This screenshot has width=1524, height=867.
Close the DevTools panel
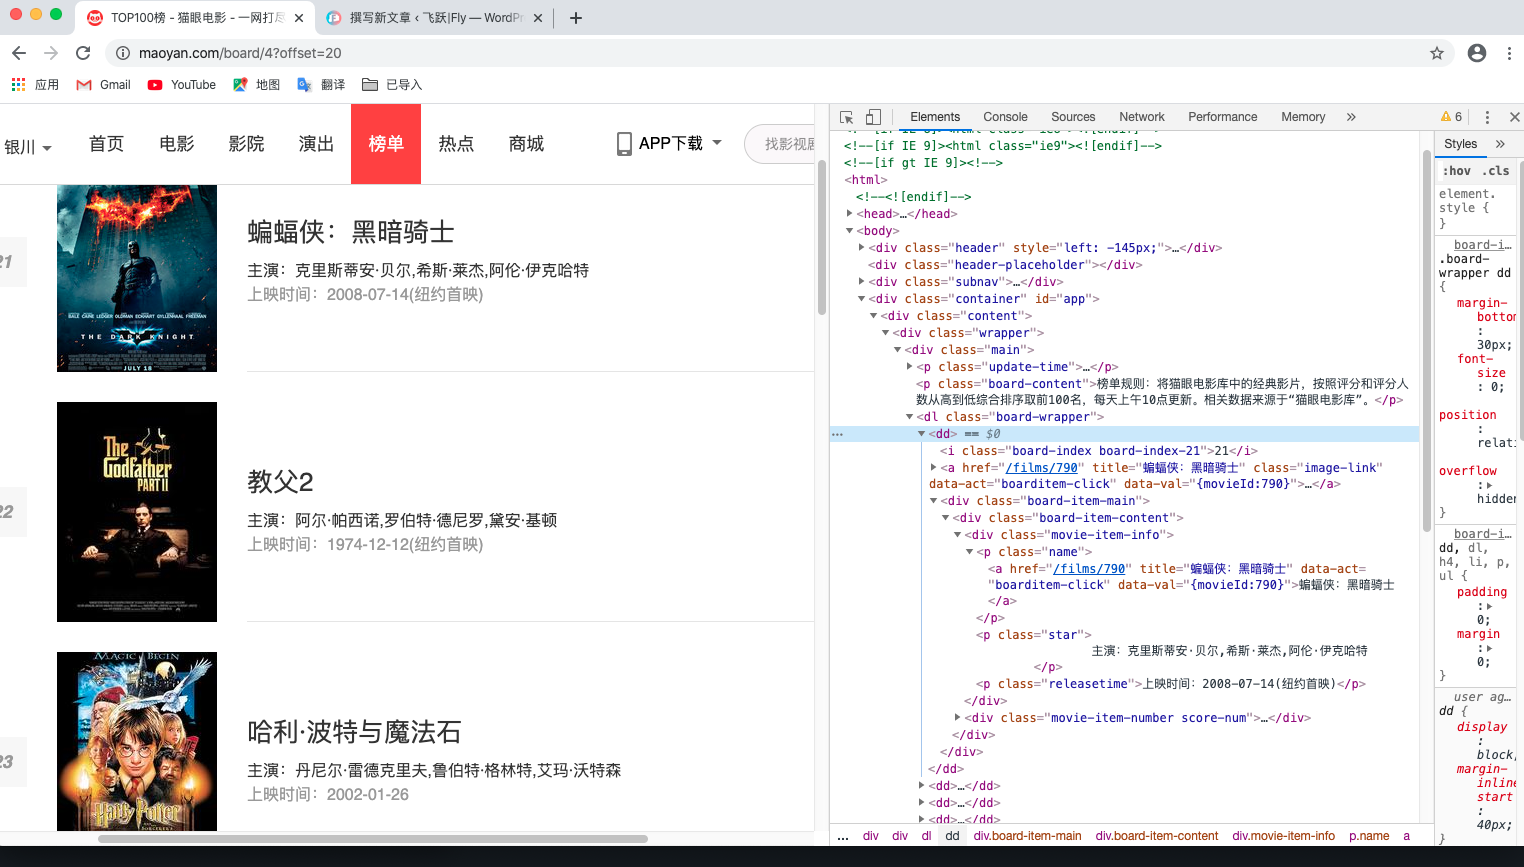1514,117
